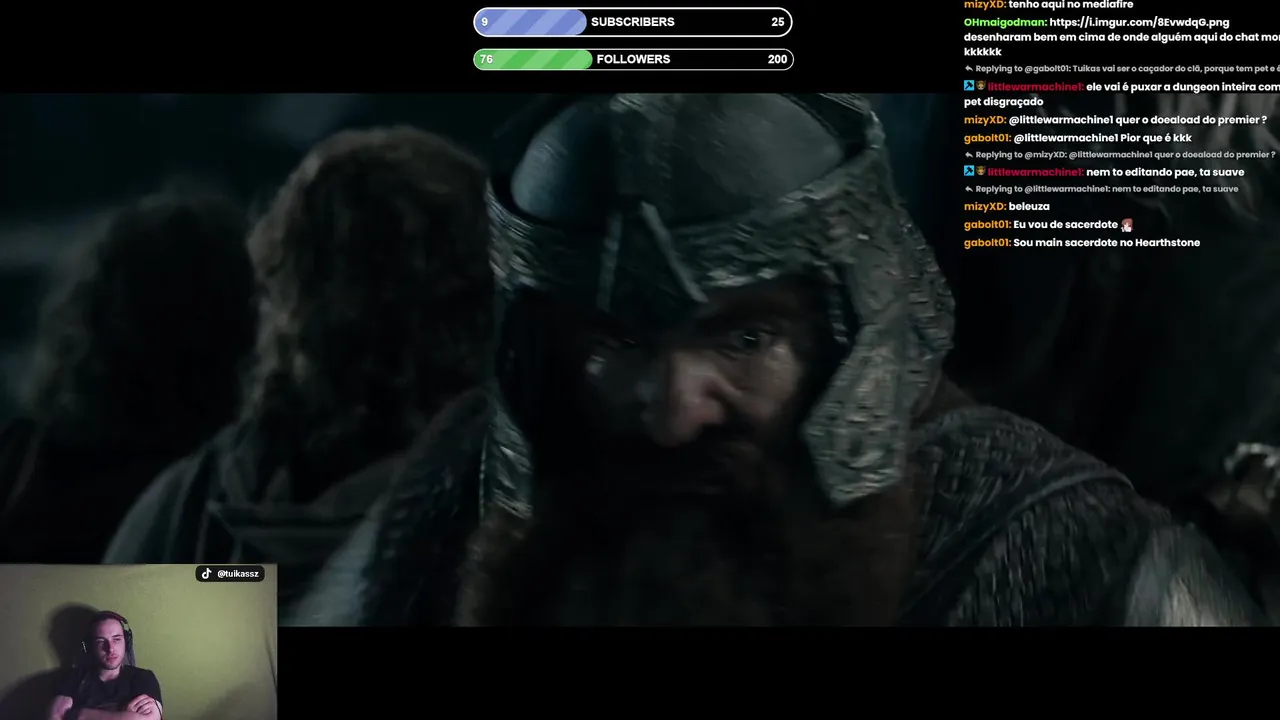The height and width of the screenshot is (720, 1280).
Task: Click message 'quer o doeaload do premier ?' by mizyXD
Action: click(x=1138, y=120)
